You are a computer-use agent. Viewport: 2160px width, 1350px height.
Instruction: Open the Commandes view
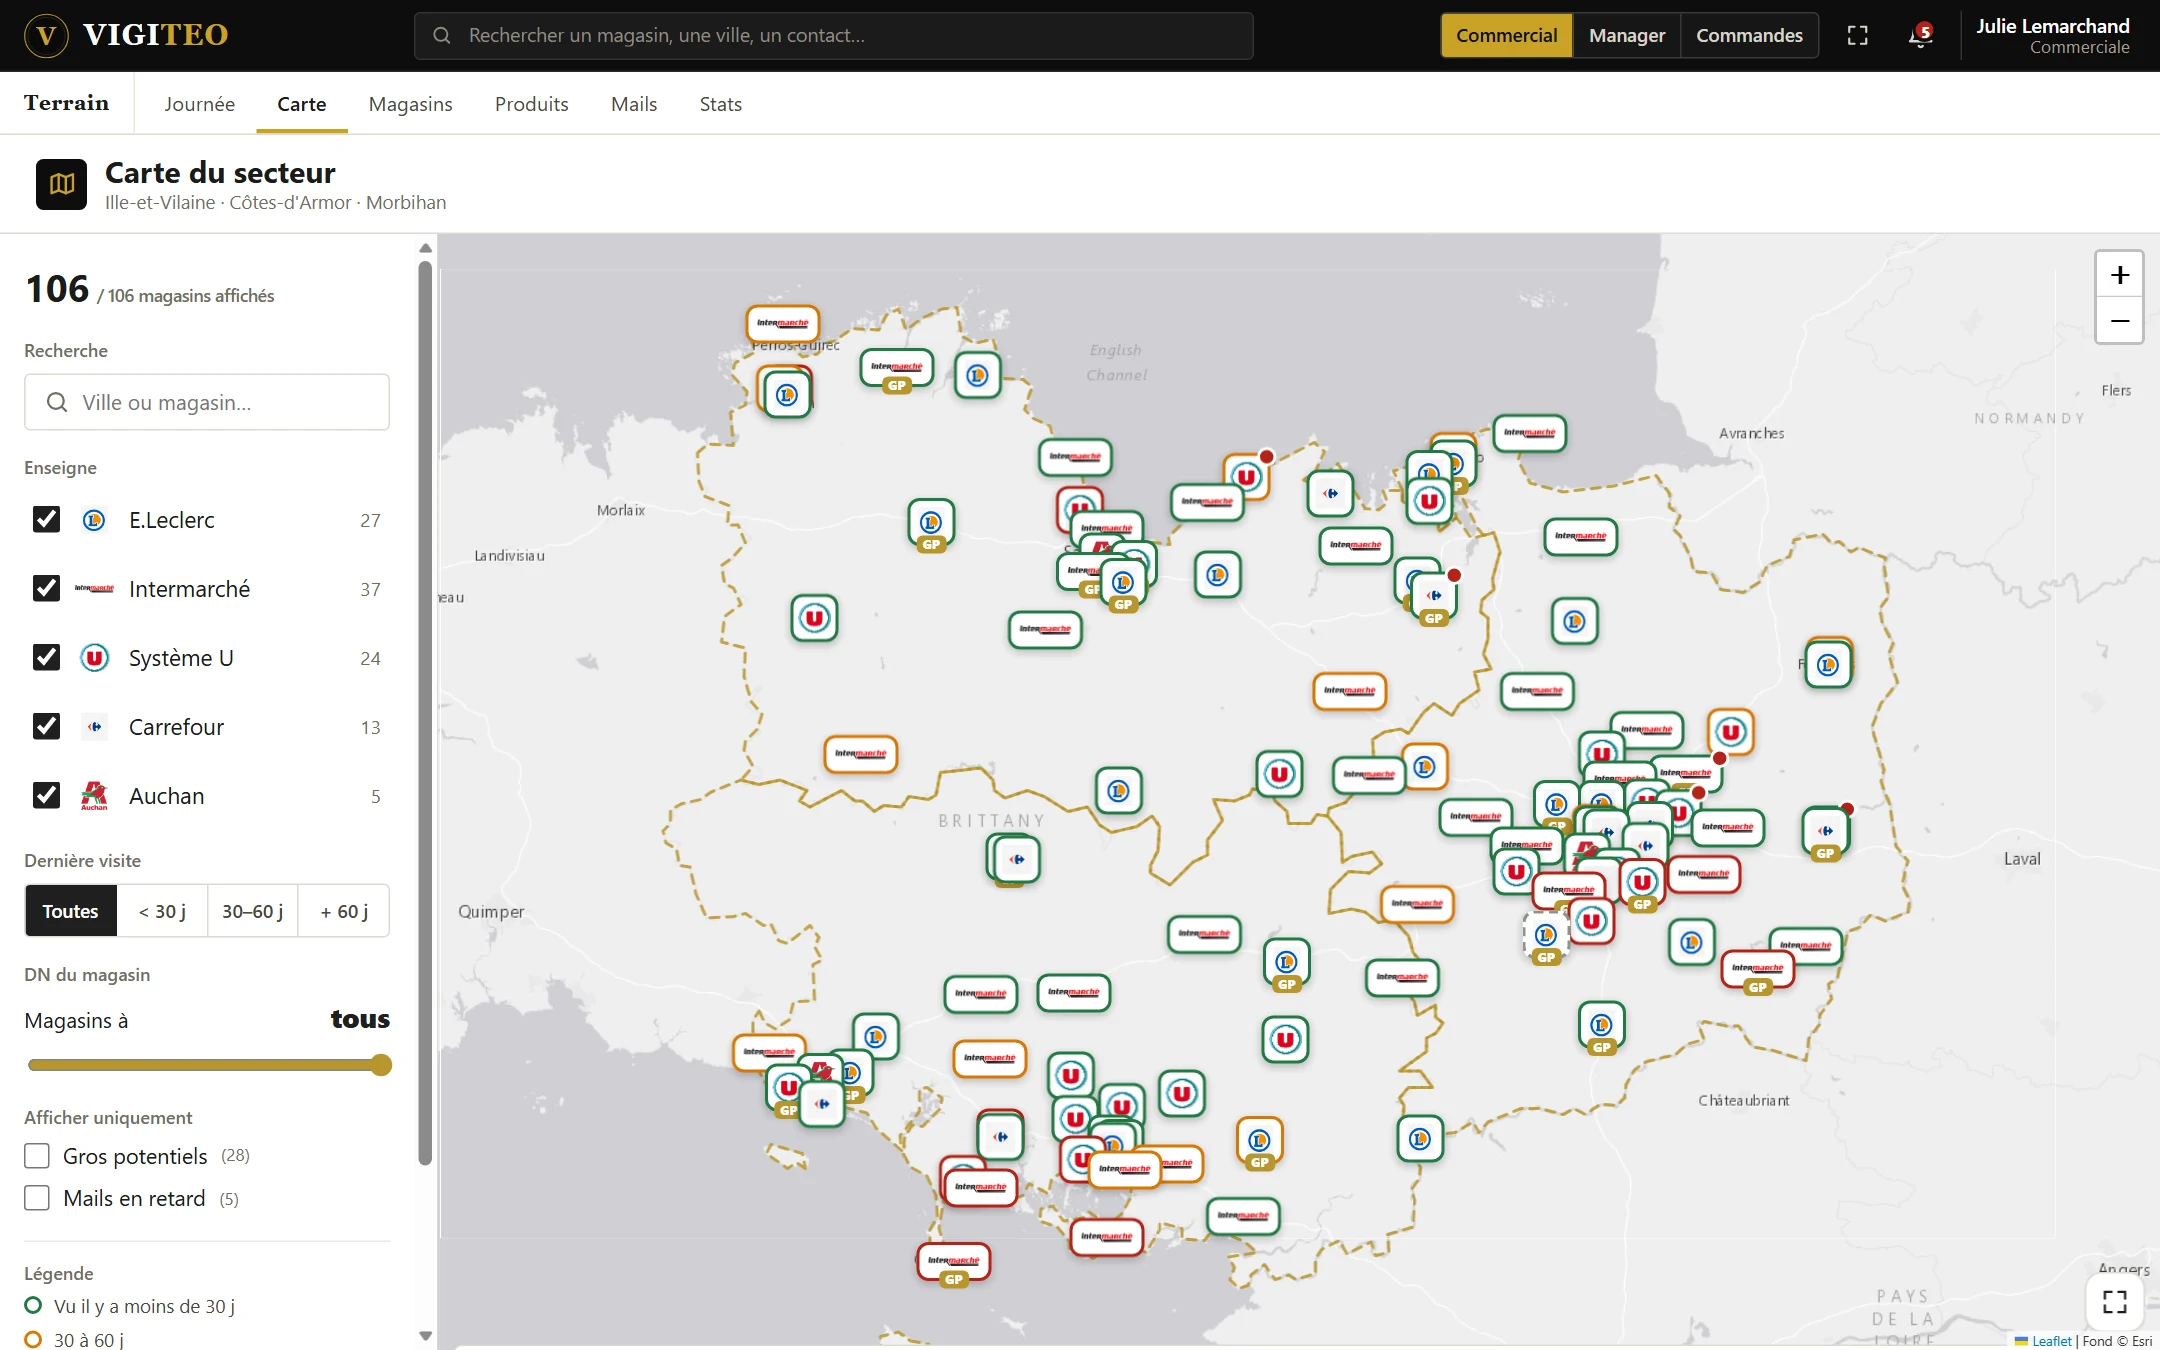[x=1749, y=36]
